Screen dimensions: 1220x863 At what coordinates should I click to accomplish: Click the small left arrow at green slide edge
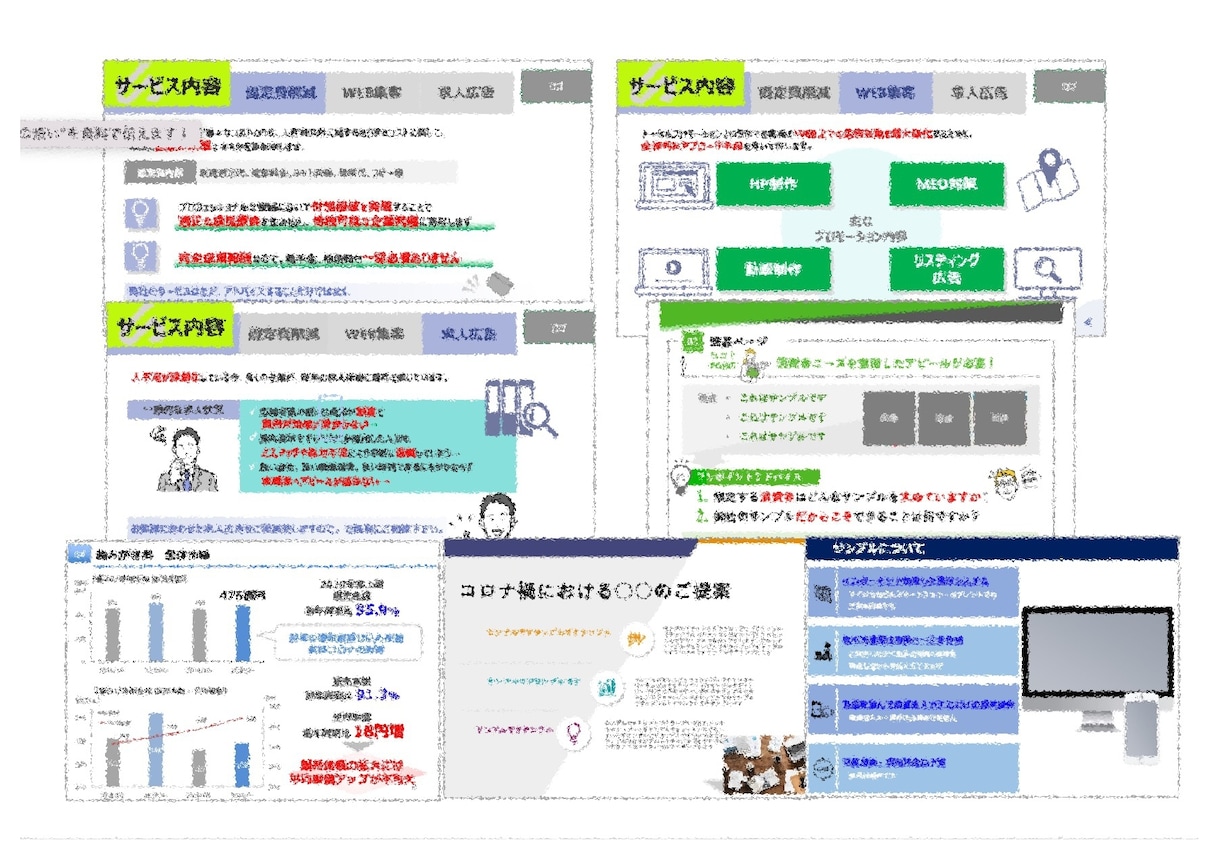(x=1088, y=322)
